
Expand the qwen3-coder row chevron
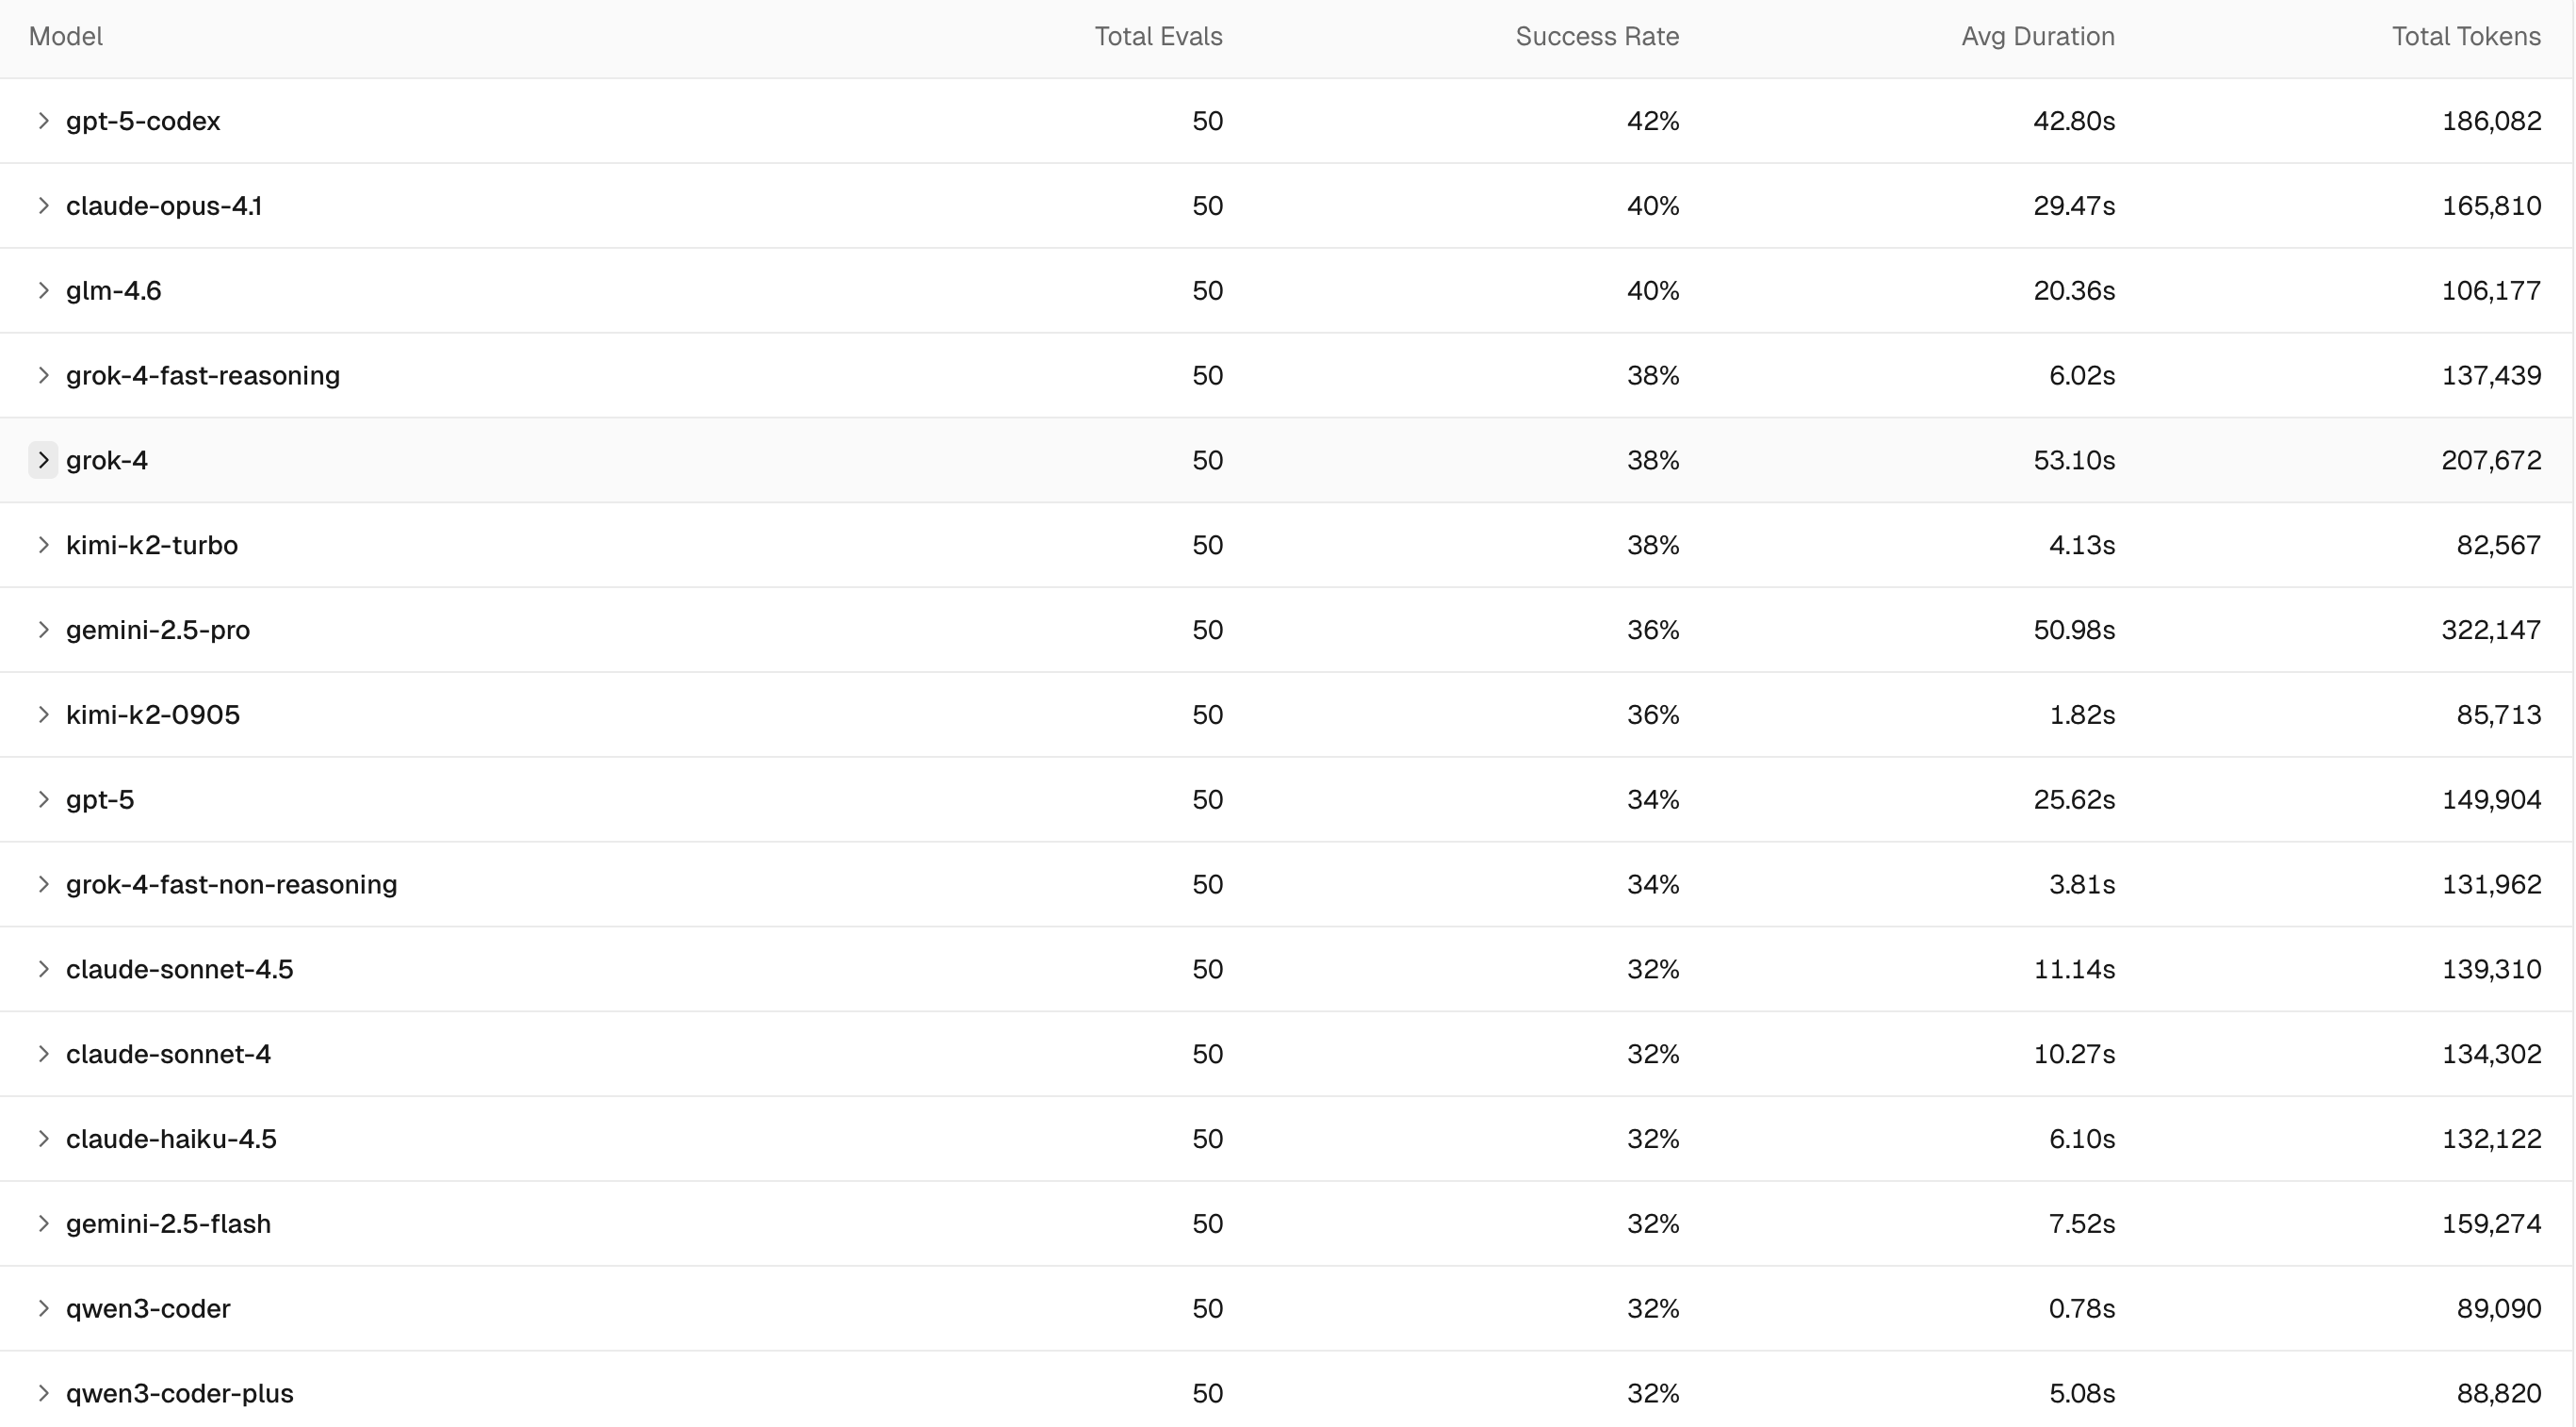pos(43,1309)
